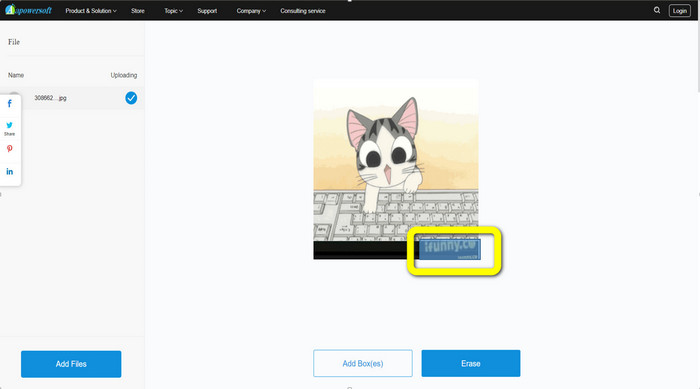Share via the Twitter icon

coord(9,127)
